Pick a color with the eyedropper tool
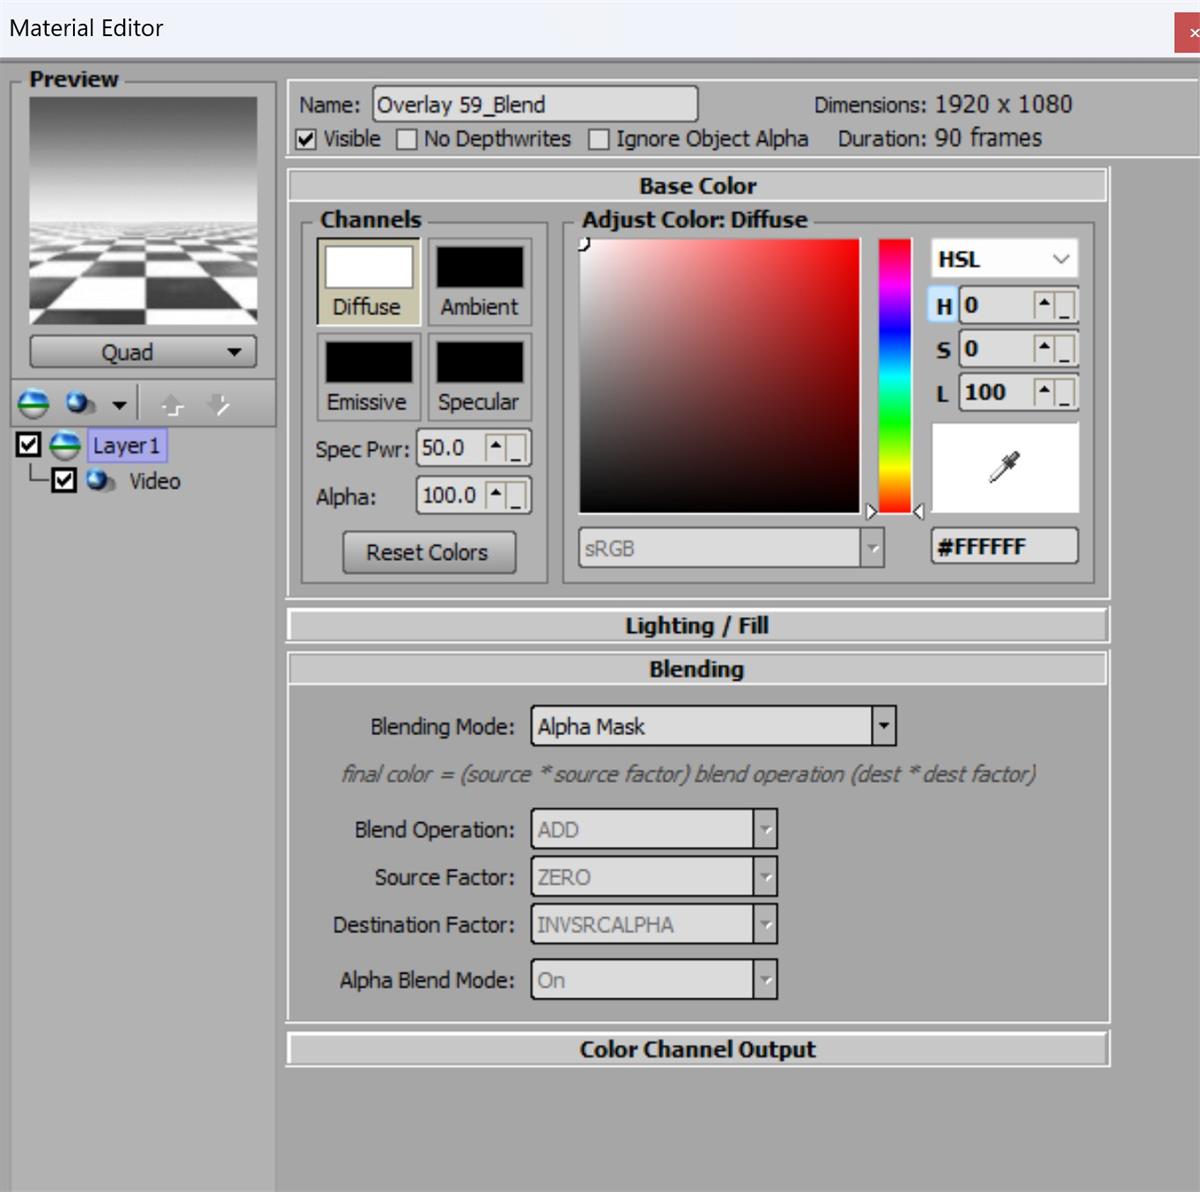Viewport: 1200px width, 1192px height. coord(1004,468)
